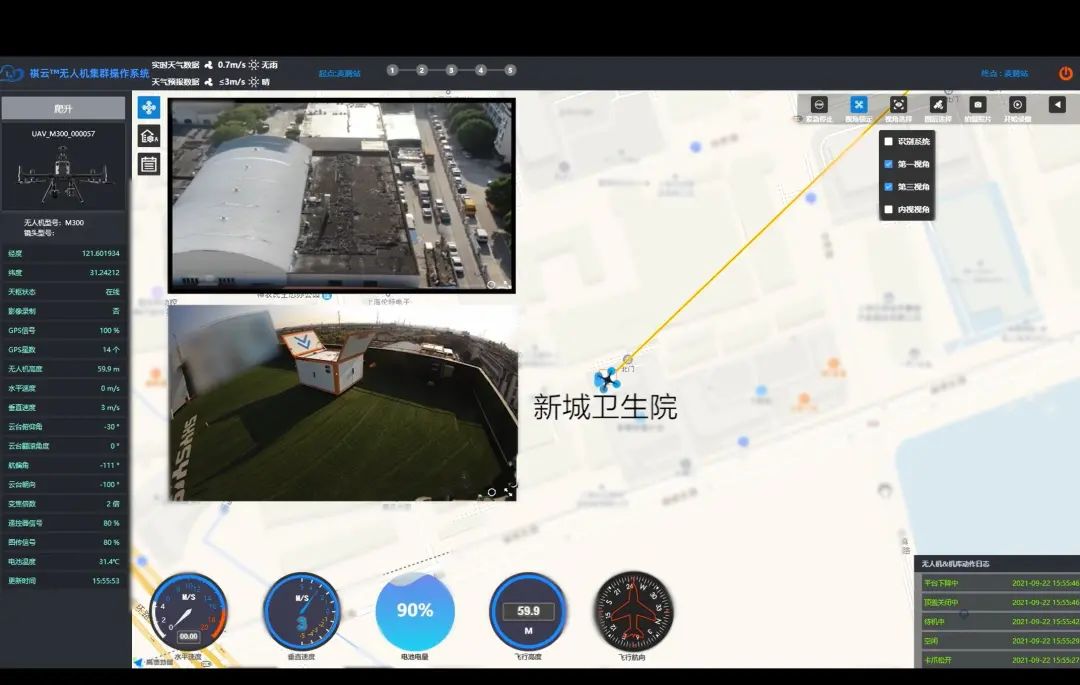Select waypoint step 3 in the route
The image size is (1080, 685).
tap(451, 70)
